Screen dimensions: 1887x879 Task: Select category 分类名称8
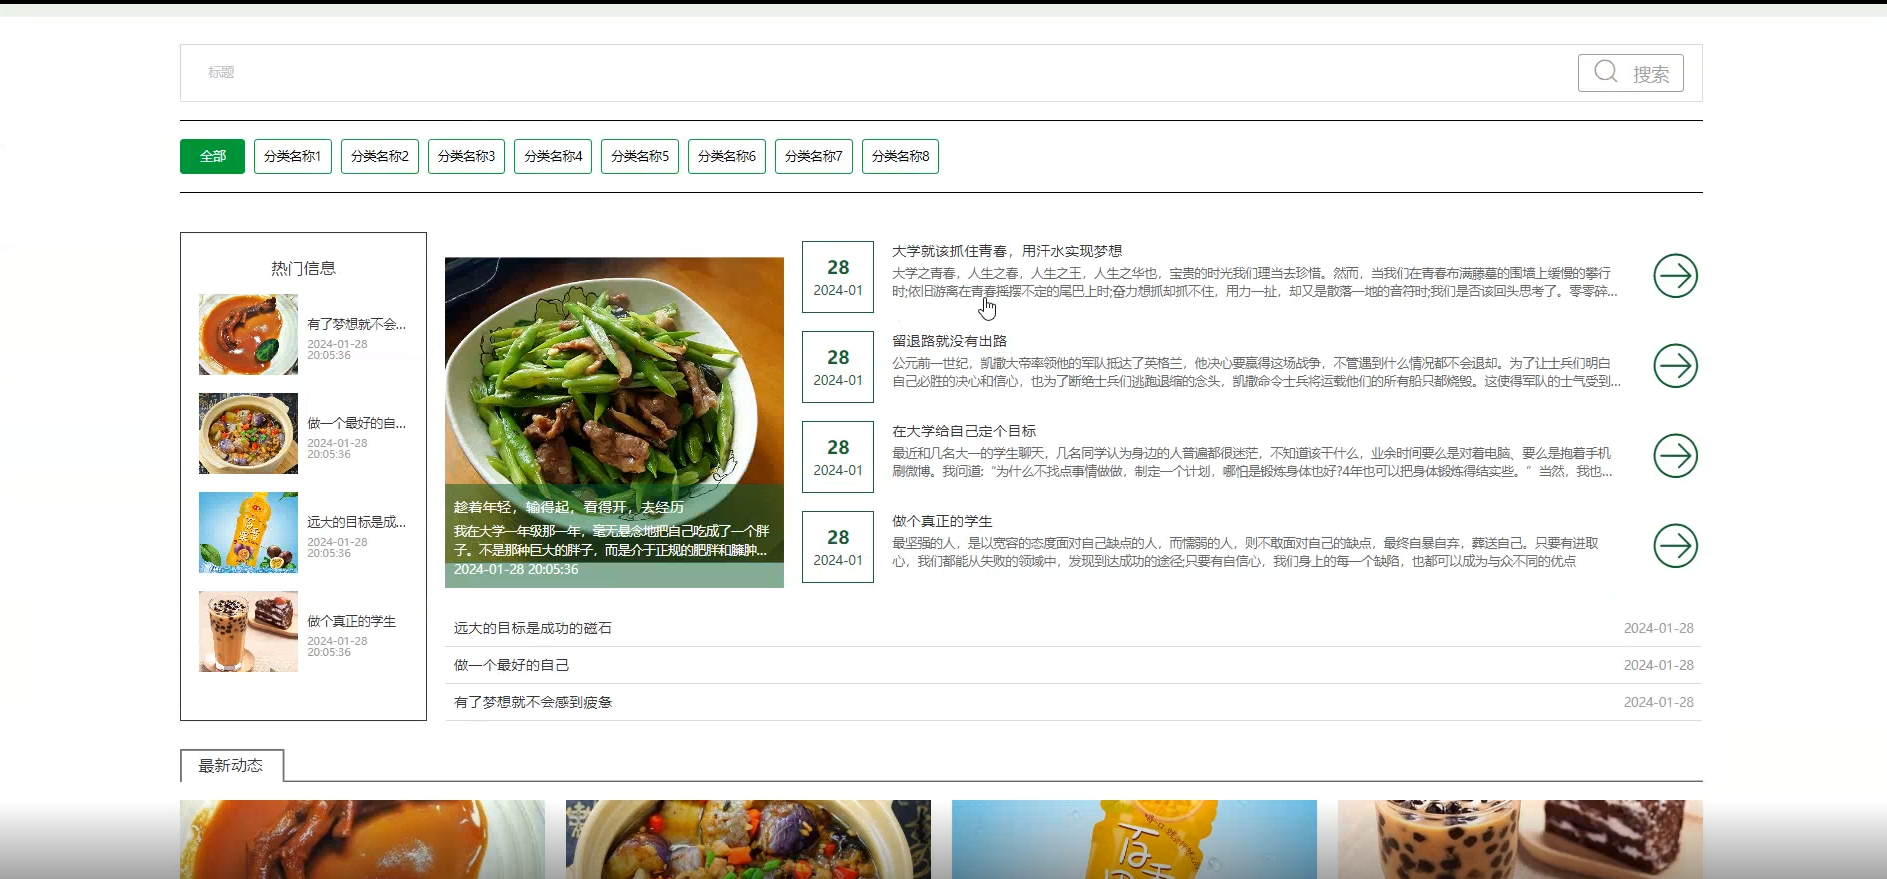coord(900,156)
